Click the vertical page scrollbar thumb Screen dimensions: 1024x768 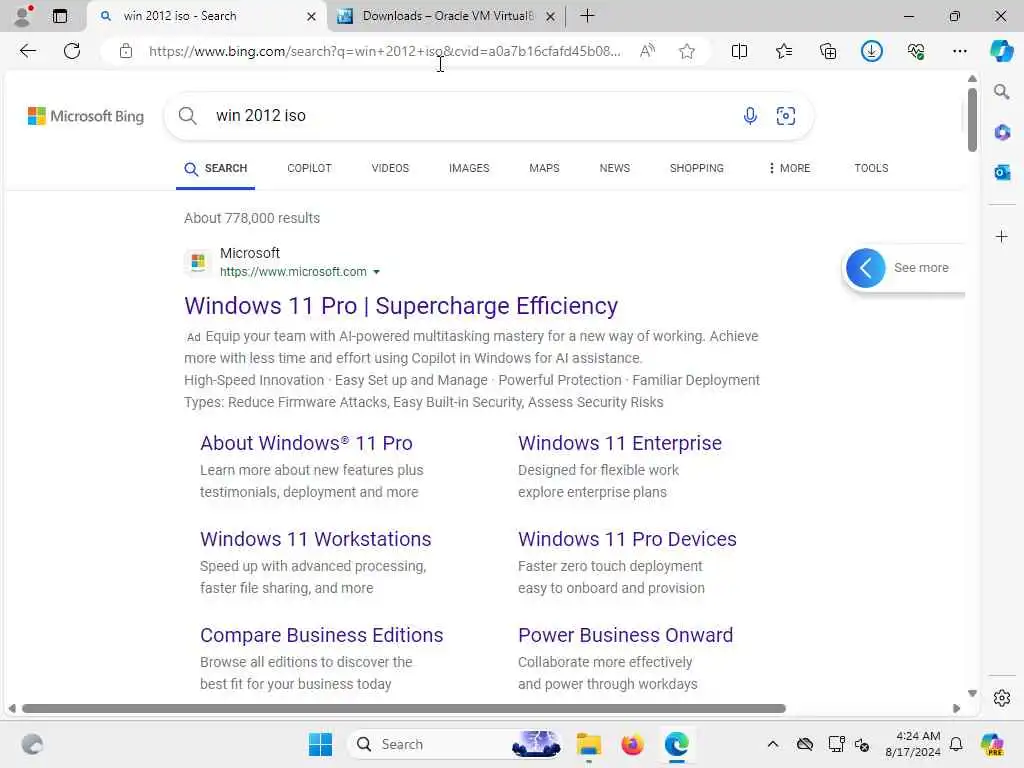click(x=972, y=120)
